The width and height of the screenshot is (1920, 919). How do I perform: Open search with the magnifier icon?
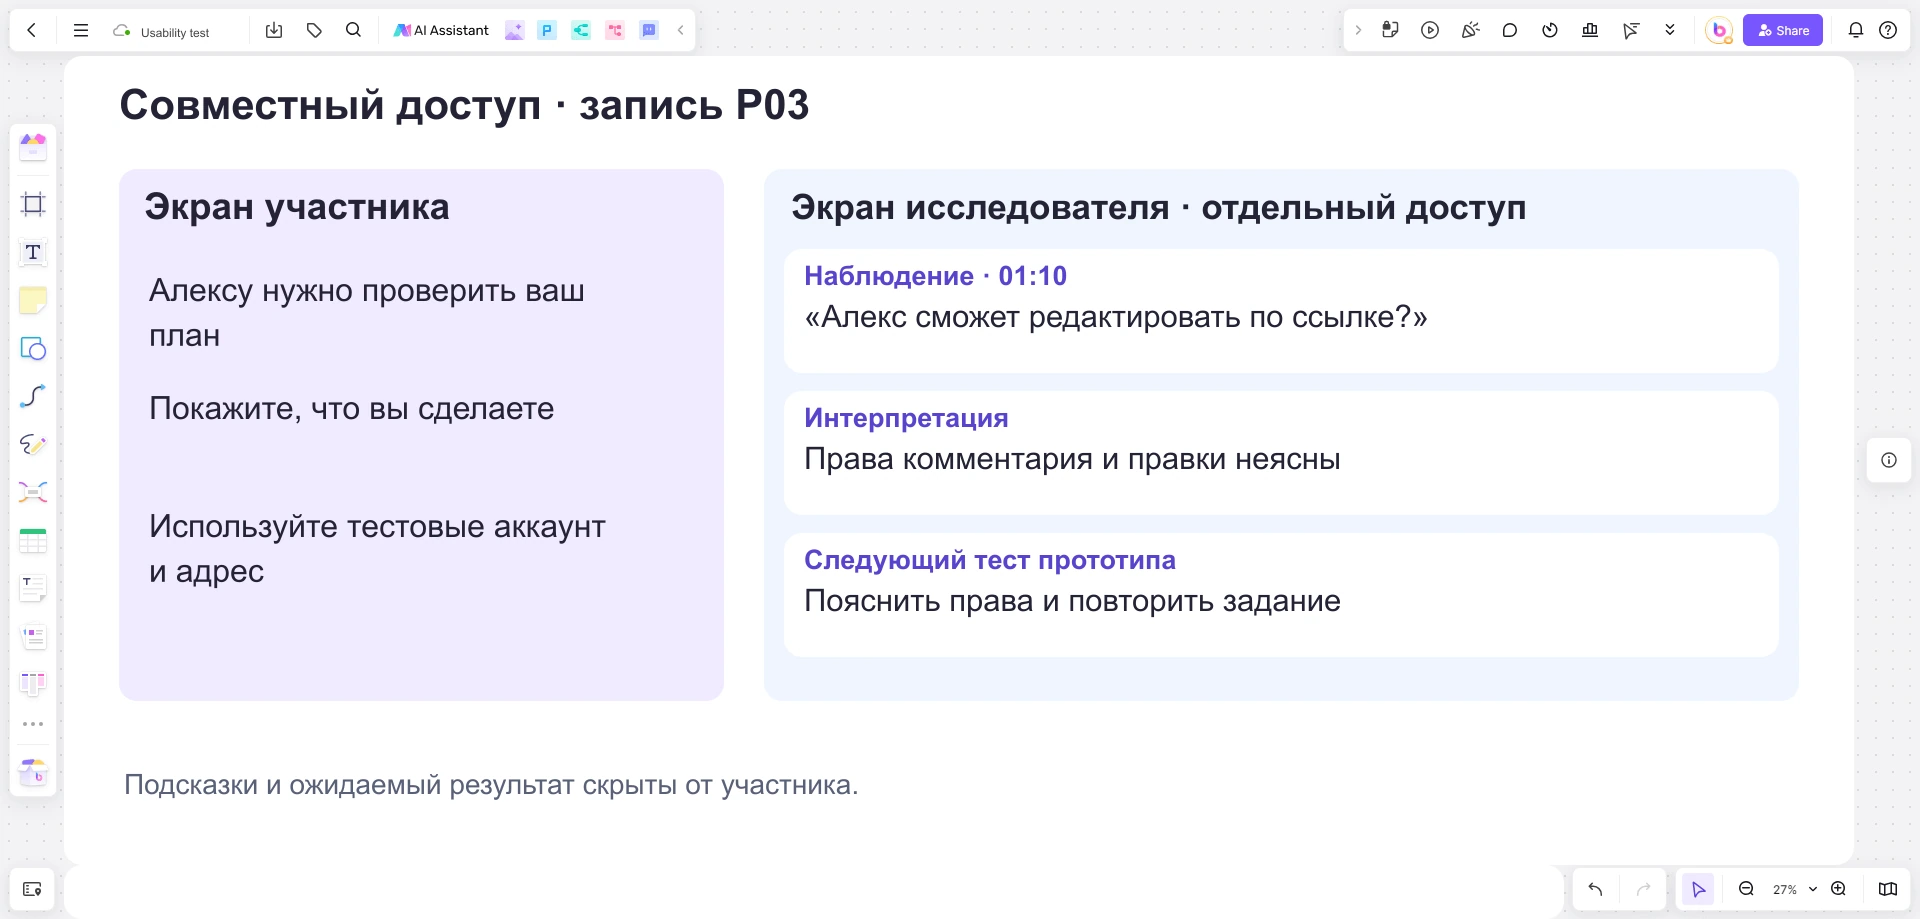click(353, 30)
